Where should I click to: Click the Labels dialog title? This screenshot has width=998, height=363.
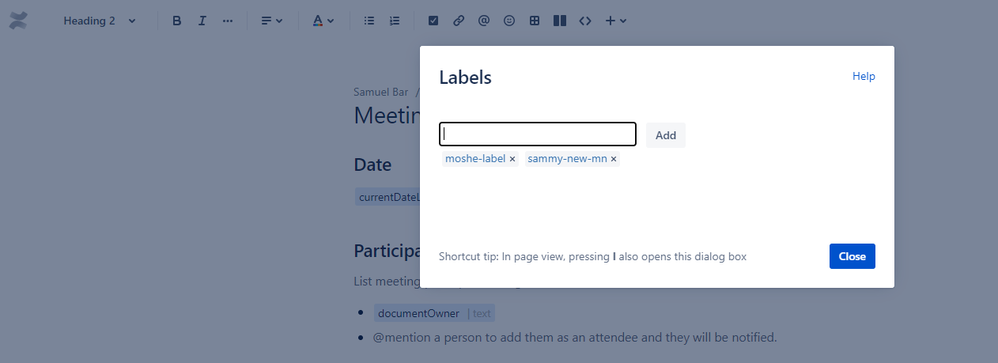[x=465, y=78]
